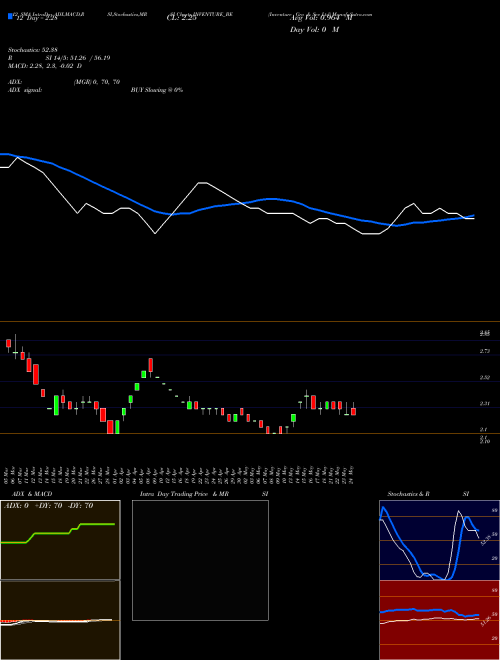Image resolution: width=500 pixels, height=660 pixels.
Task: Click the 'SI 14/3: 51.26 / 56.19' value
Action: click(78, 58)
